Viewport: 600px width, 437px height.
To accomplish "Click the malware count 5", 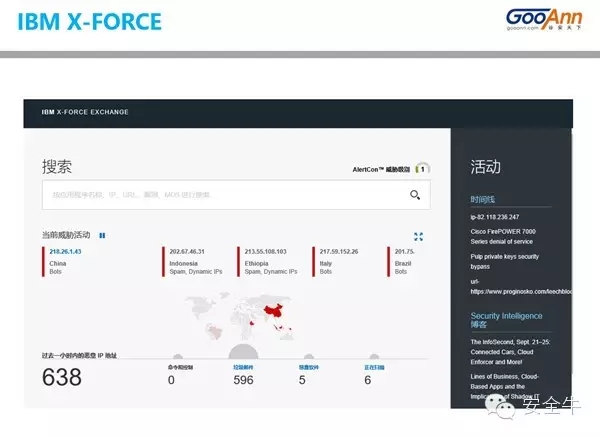I will coord(302,380).
